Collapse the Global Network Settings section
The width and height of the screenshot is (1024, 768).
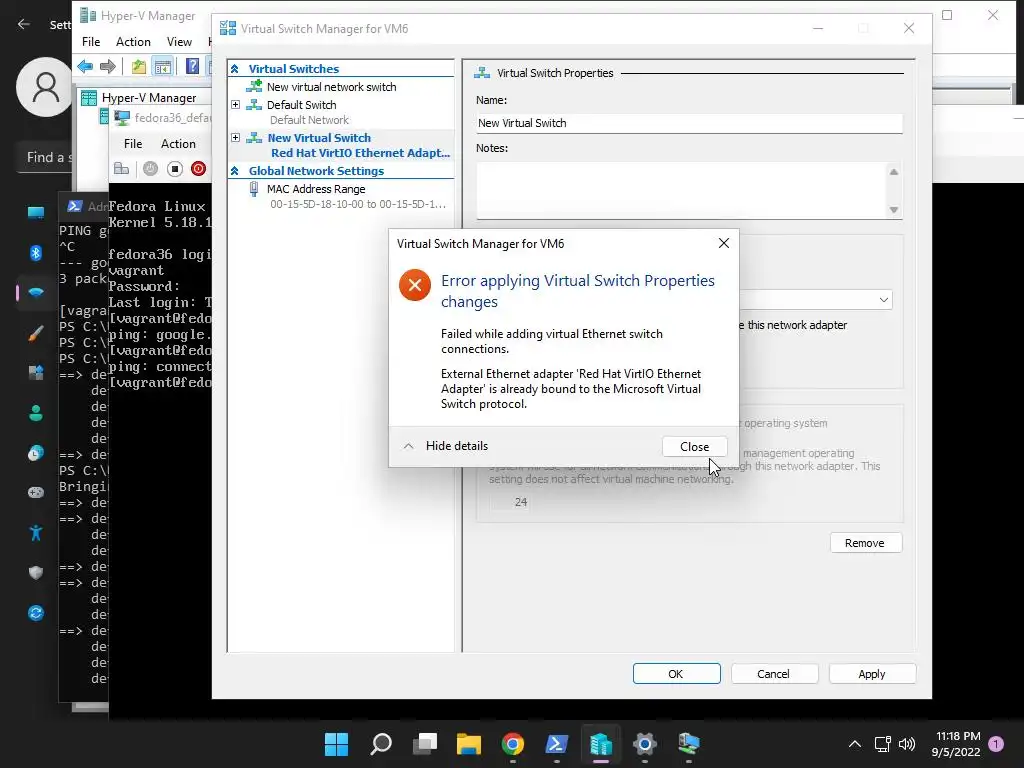pyautogui.click(x=234, y=170)
